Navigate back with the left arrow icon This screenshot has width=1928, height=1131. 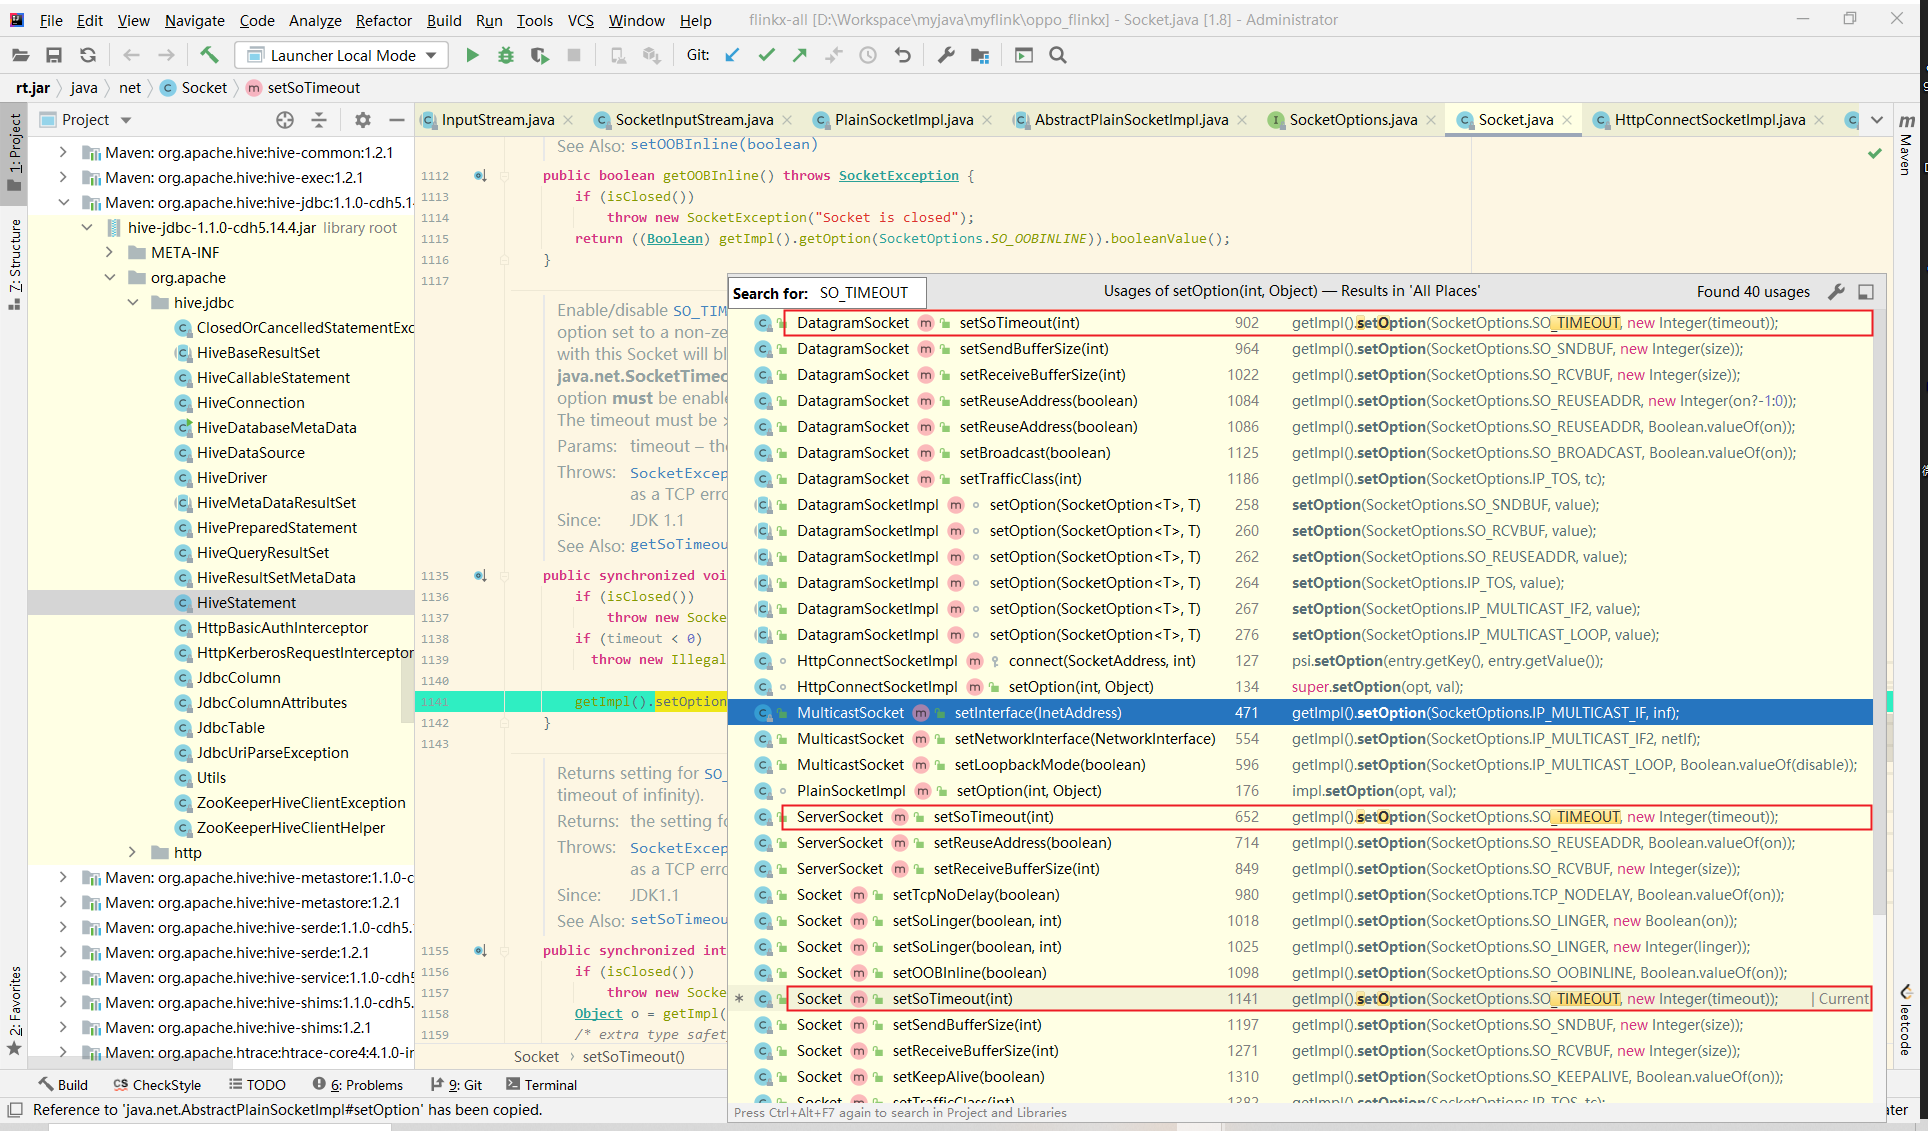click(131, 56)
